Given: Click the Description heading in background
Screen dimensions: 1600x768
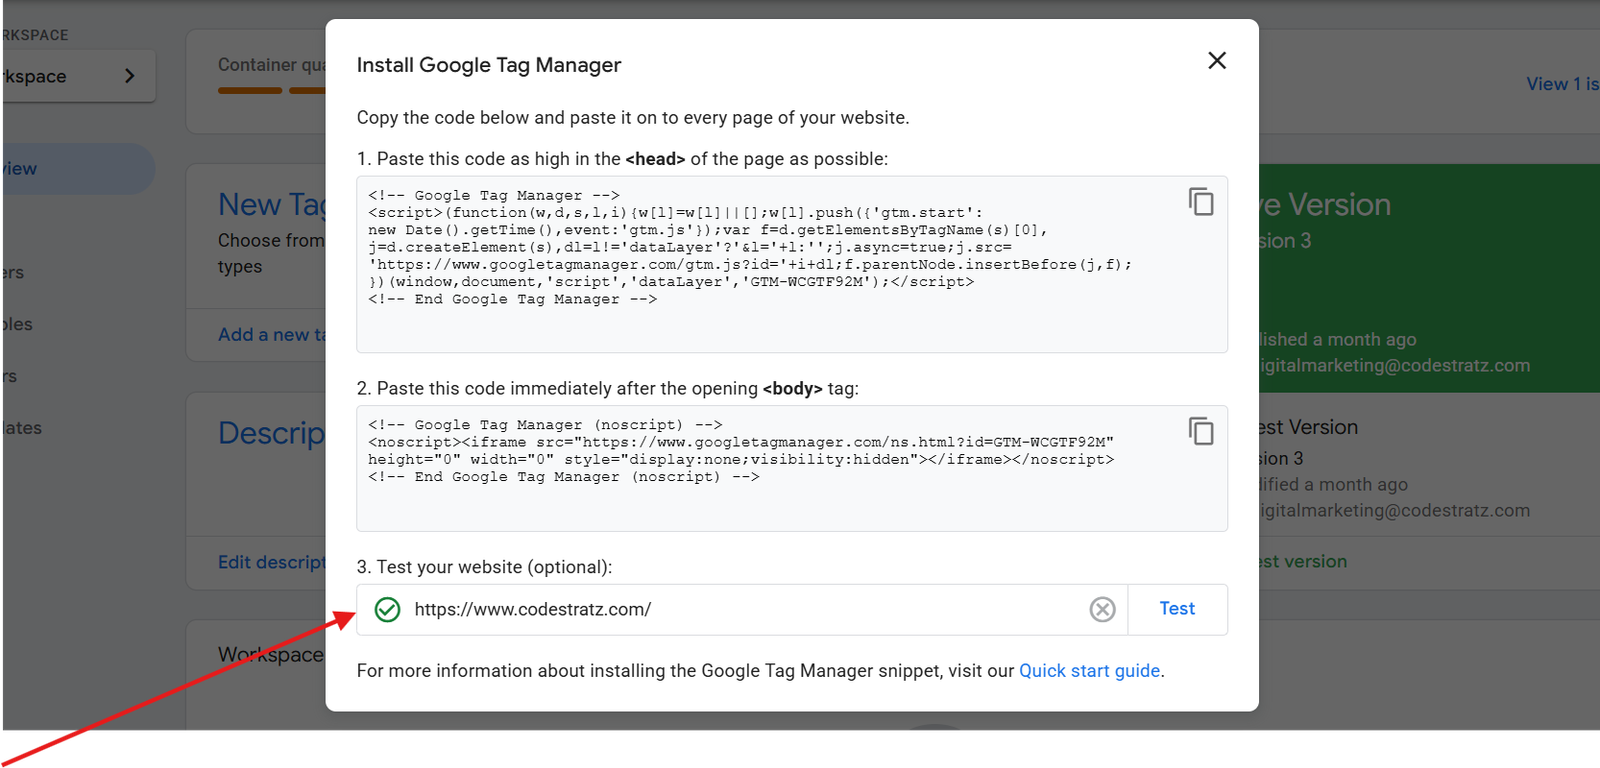Looking at the screenshot, I should (272, 433).
